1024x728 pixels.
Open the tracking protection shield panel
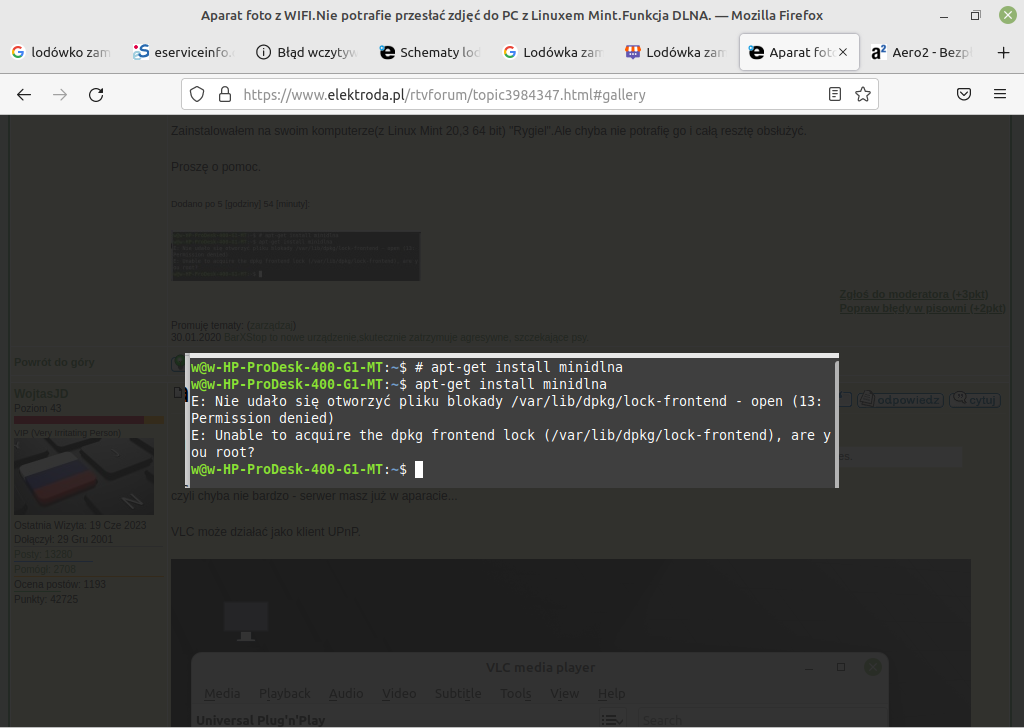tap(196, 94)
